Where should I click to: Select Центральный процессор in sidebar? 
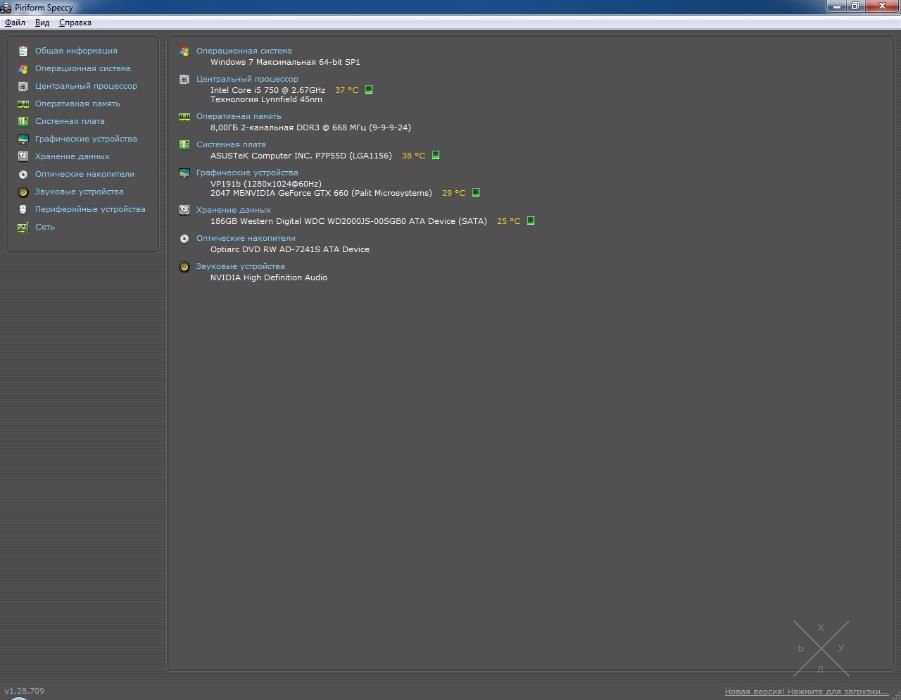coord(86,86)
